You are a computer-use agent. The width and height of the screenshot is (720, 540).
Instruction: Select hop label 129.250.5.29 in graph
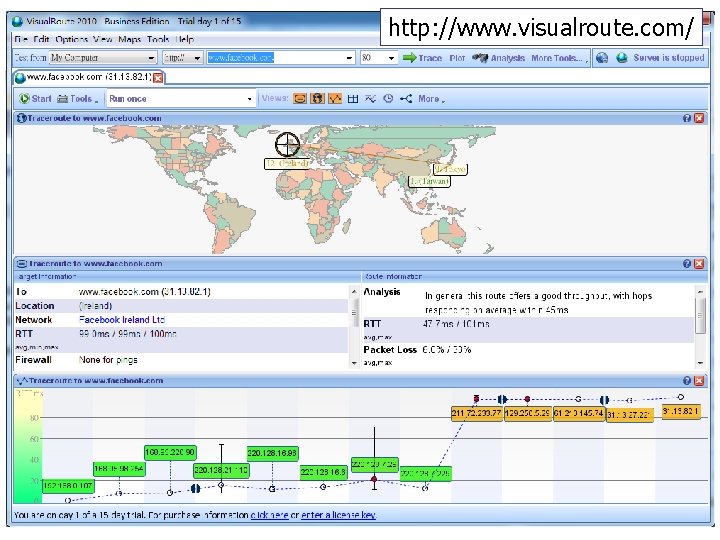tap(527, 413)
